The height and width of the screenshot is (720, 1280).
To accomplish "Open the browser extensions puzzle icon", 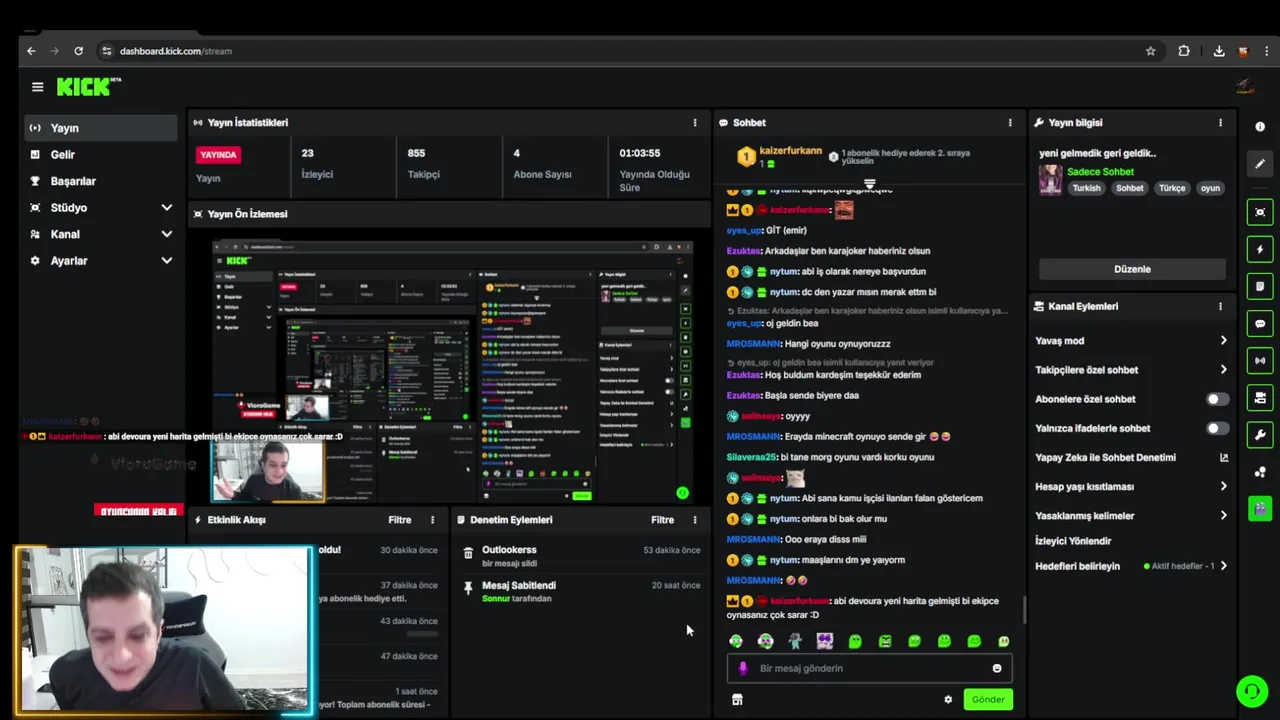I will click(1185, 51).
